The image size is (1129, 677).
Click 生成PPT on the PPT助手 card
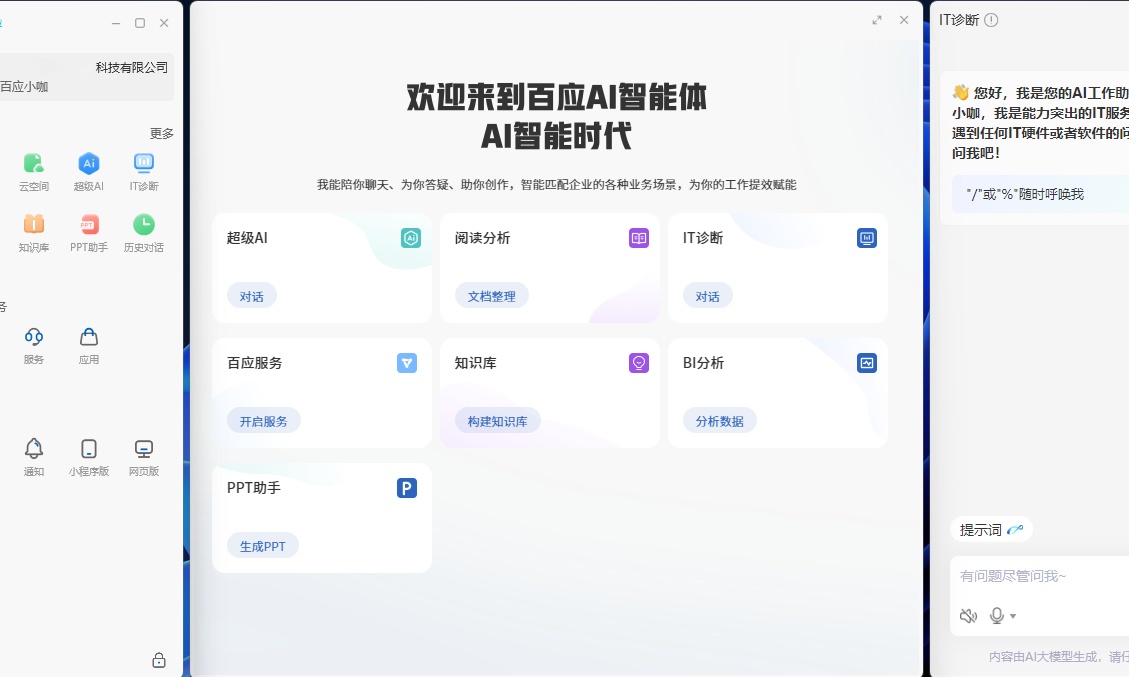tap(263, 546)
